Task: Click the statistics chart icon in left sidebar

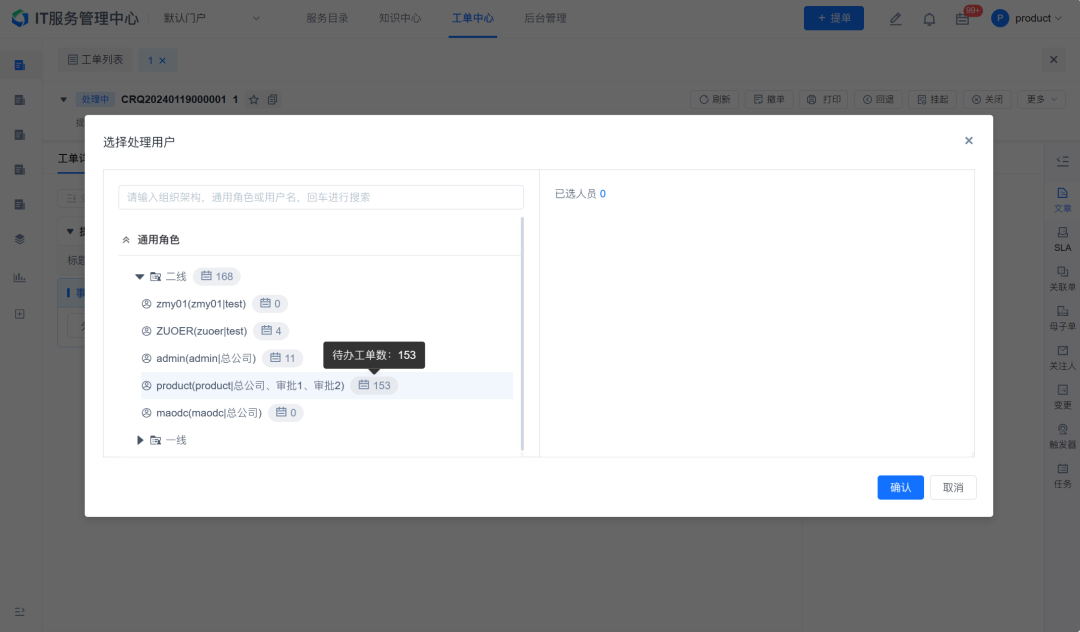Action: pyautogui.click(x=19, y=277)
